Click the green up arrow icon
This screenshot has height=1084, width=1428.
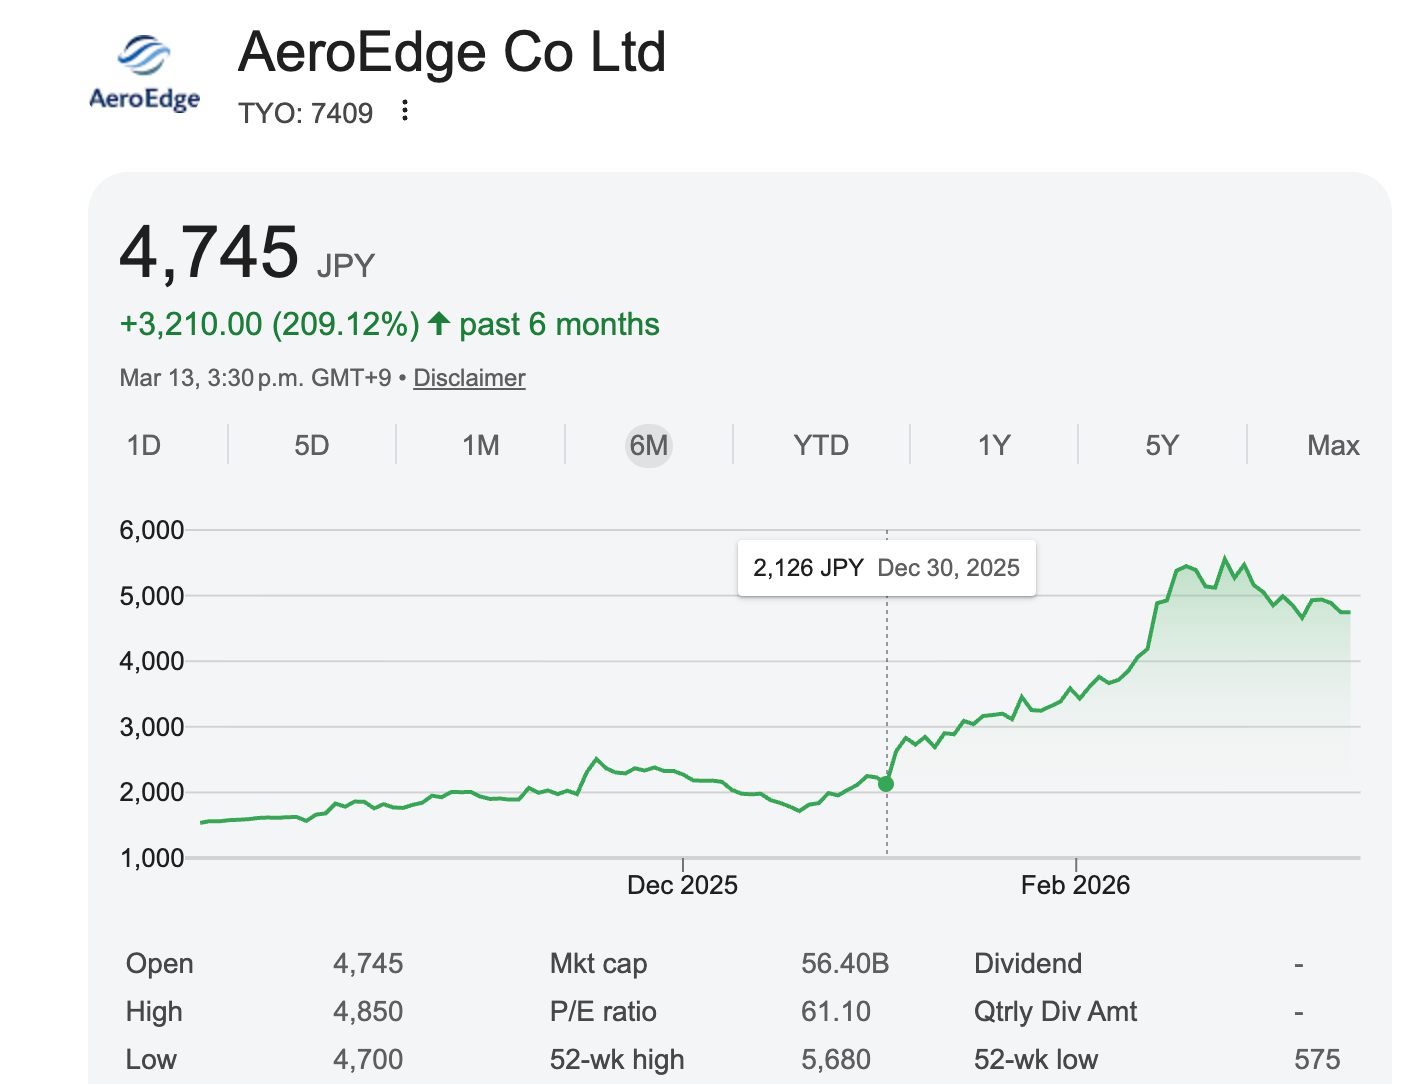(x=438, y=323)
